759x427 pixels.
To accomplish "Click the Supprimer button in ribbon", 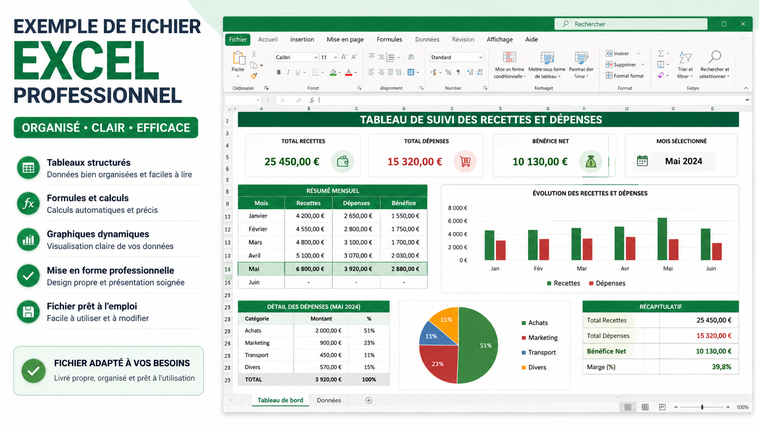I will pyautogui.click(x=621, y=64).
